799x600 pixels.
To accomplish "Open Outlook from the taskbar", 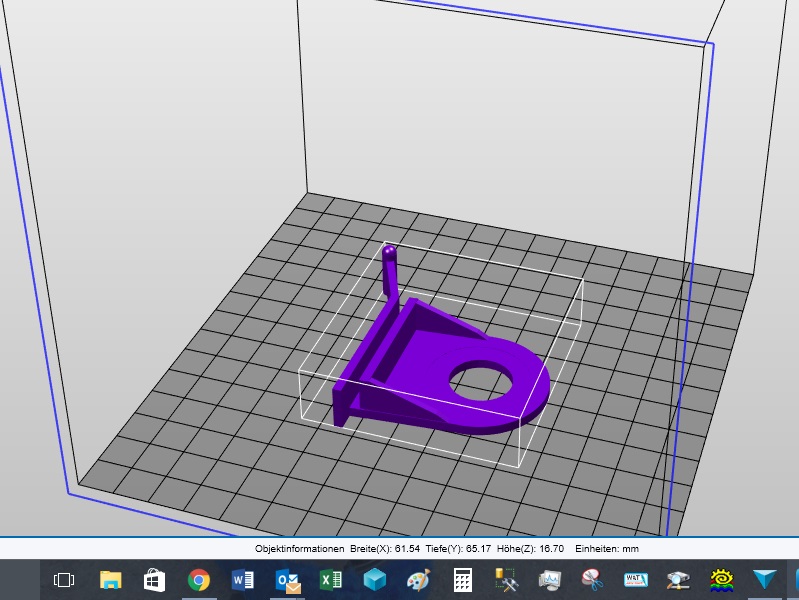I will [288, 580].
